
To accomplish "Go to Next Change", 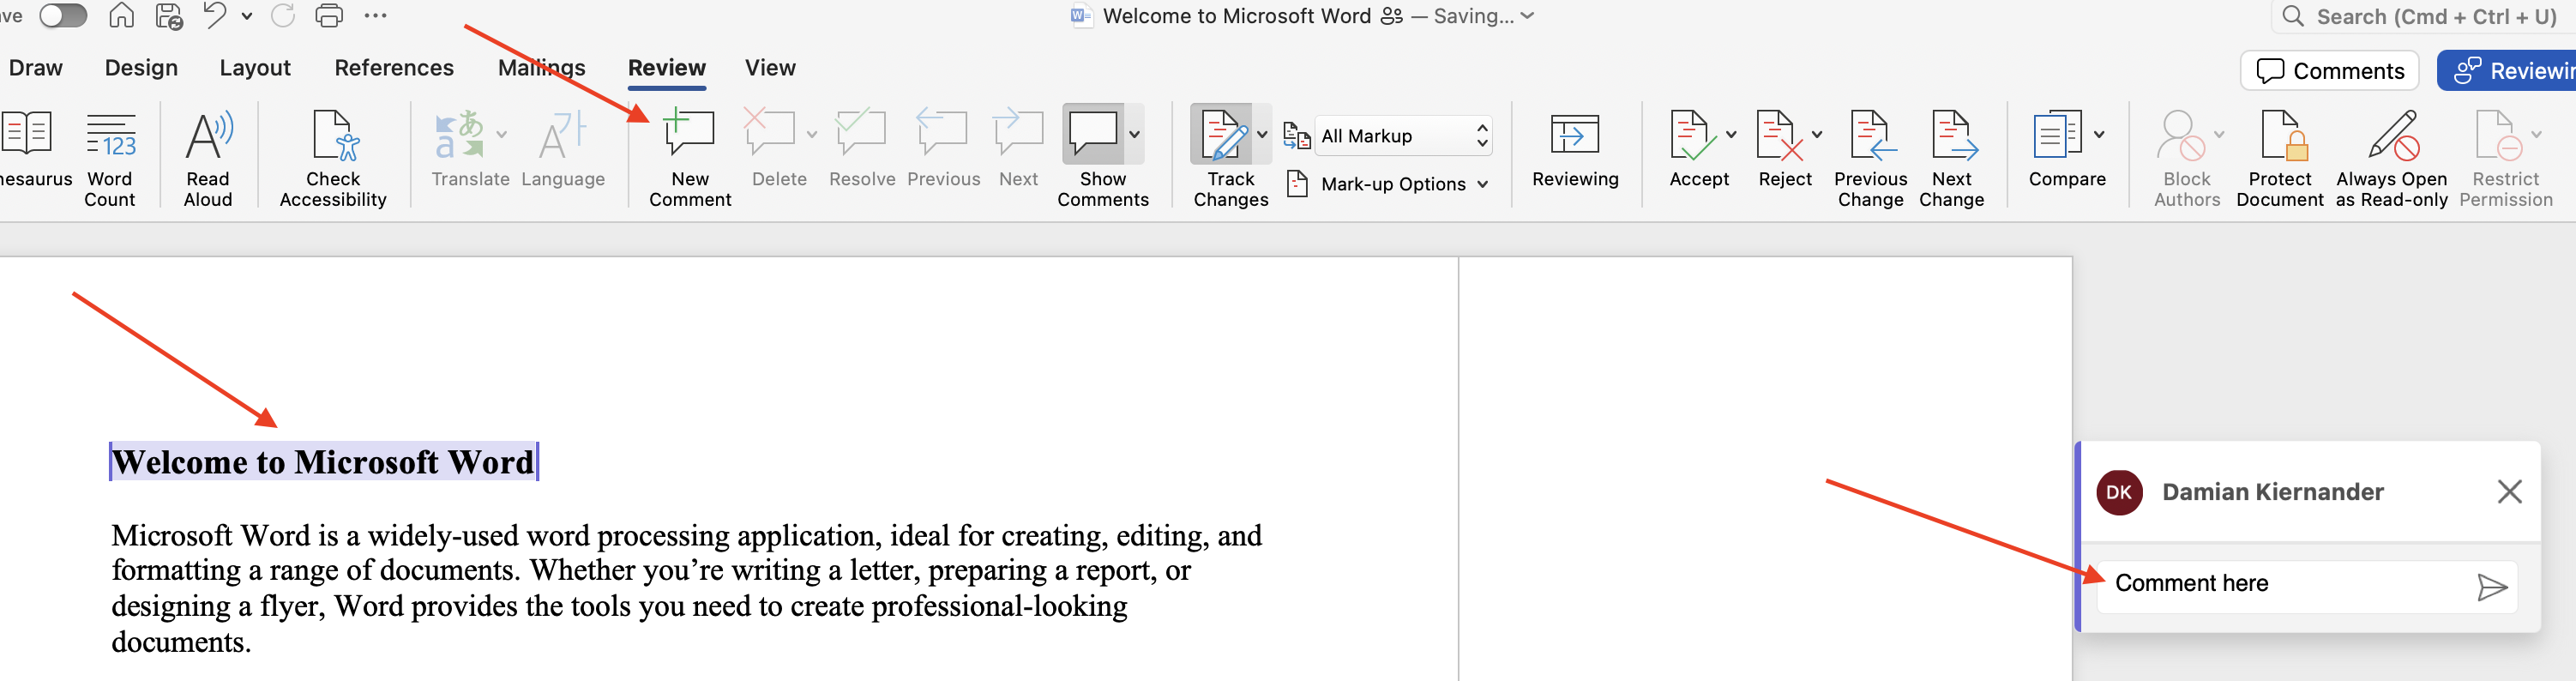I will 1952,158.
